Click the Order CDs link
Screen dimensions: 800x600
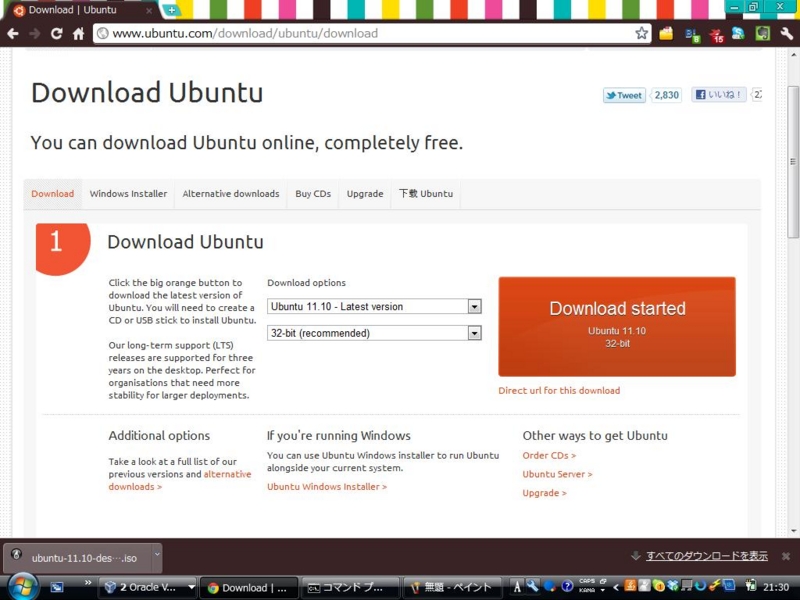[x=549, y=456]
